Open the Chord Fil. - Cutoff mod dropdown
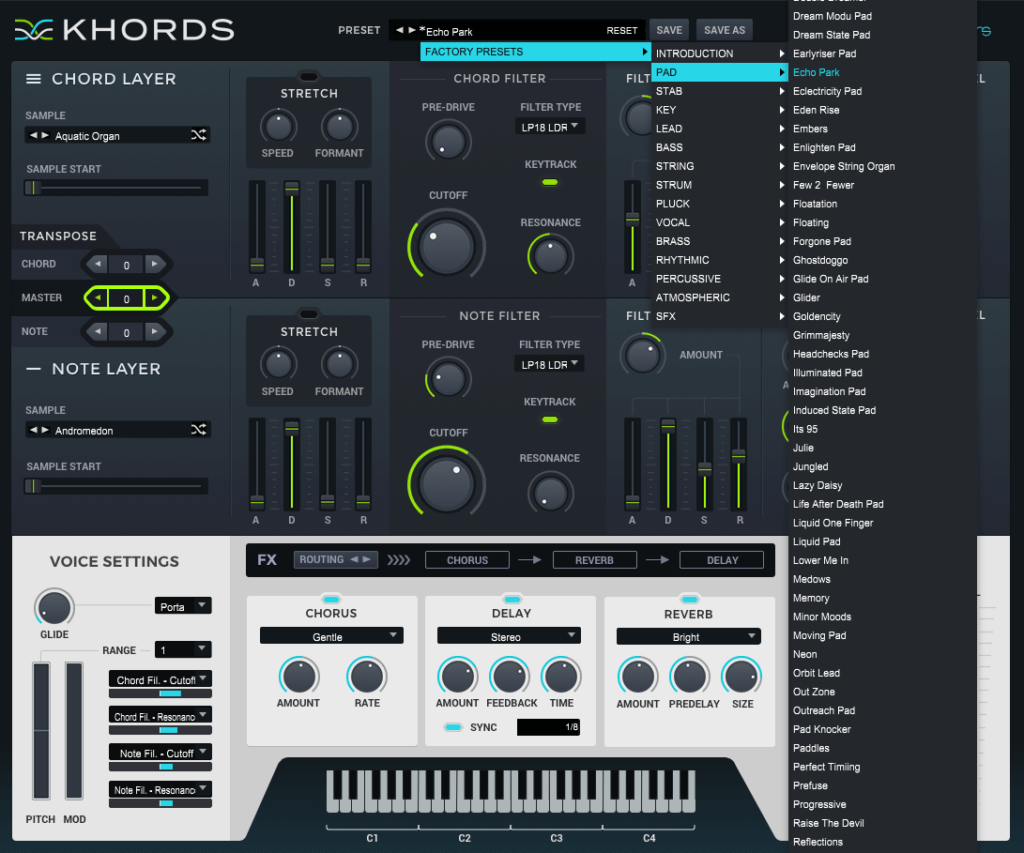 (x=160, y=679)
